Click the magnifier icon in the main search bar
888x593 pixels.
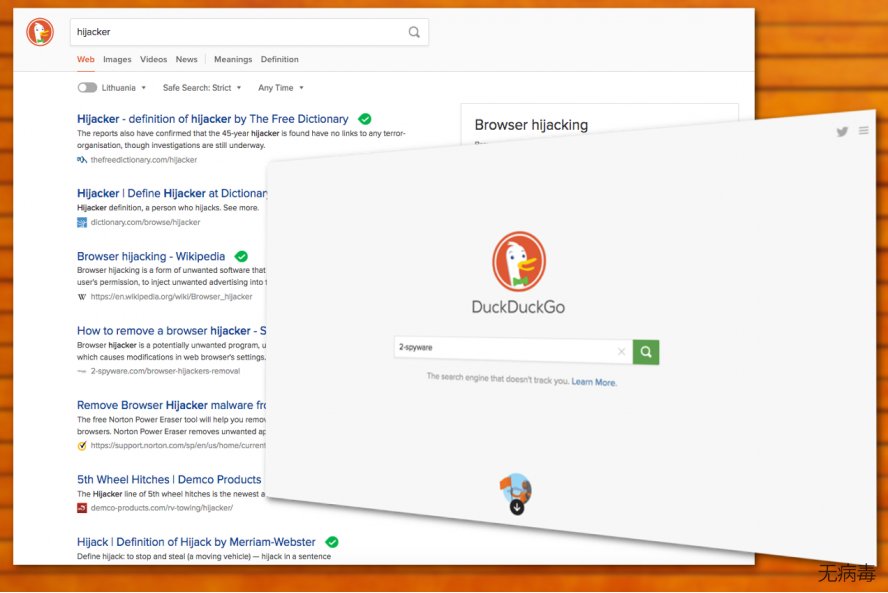[414, 32]
